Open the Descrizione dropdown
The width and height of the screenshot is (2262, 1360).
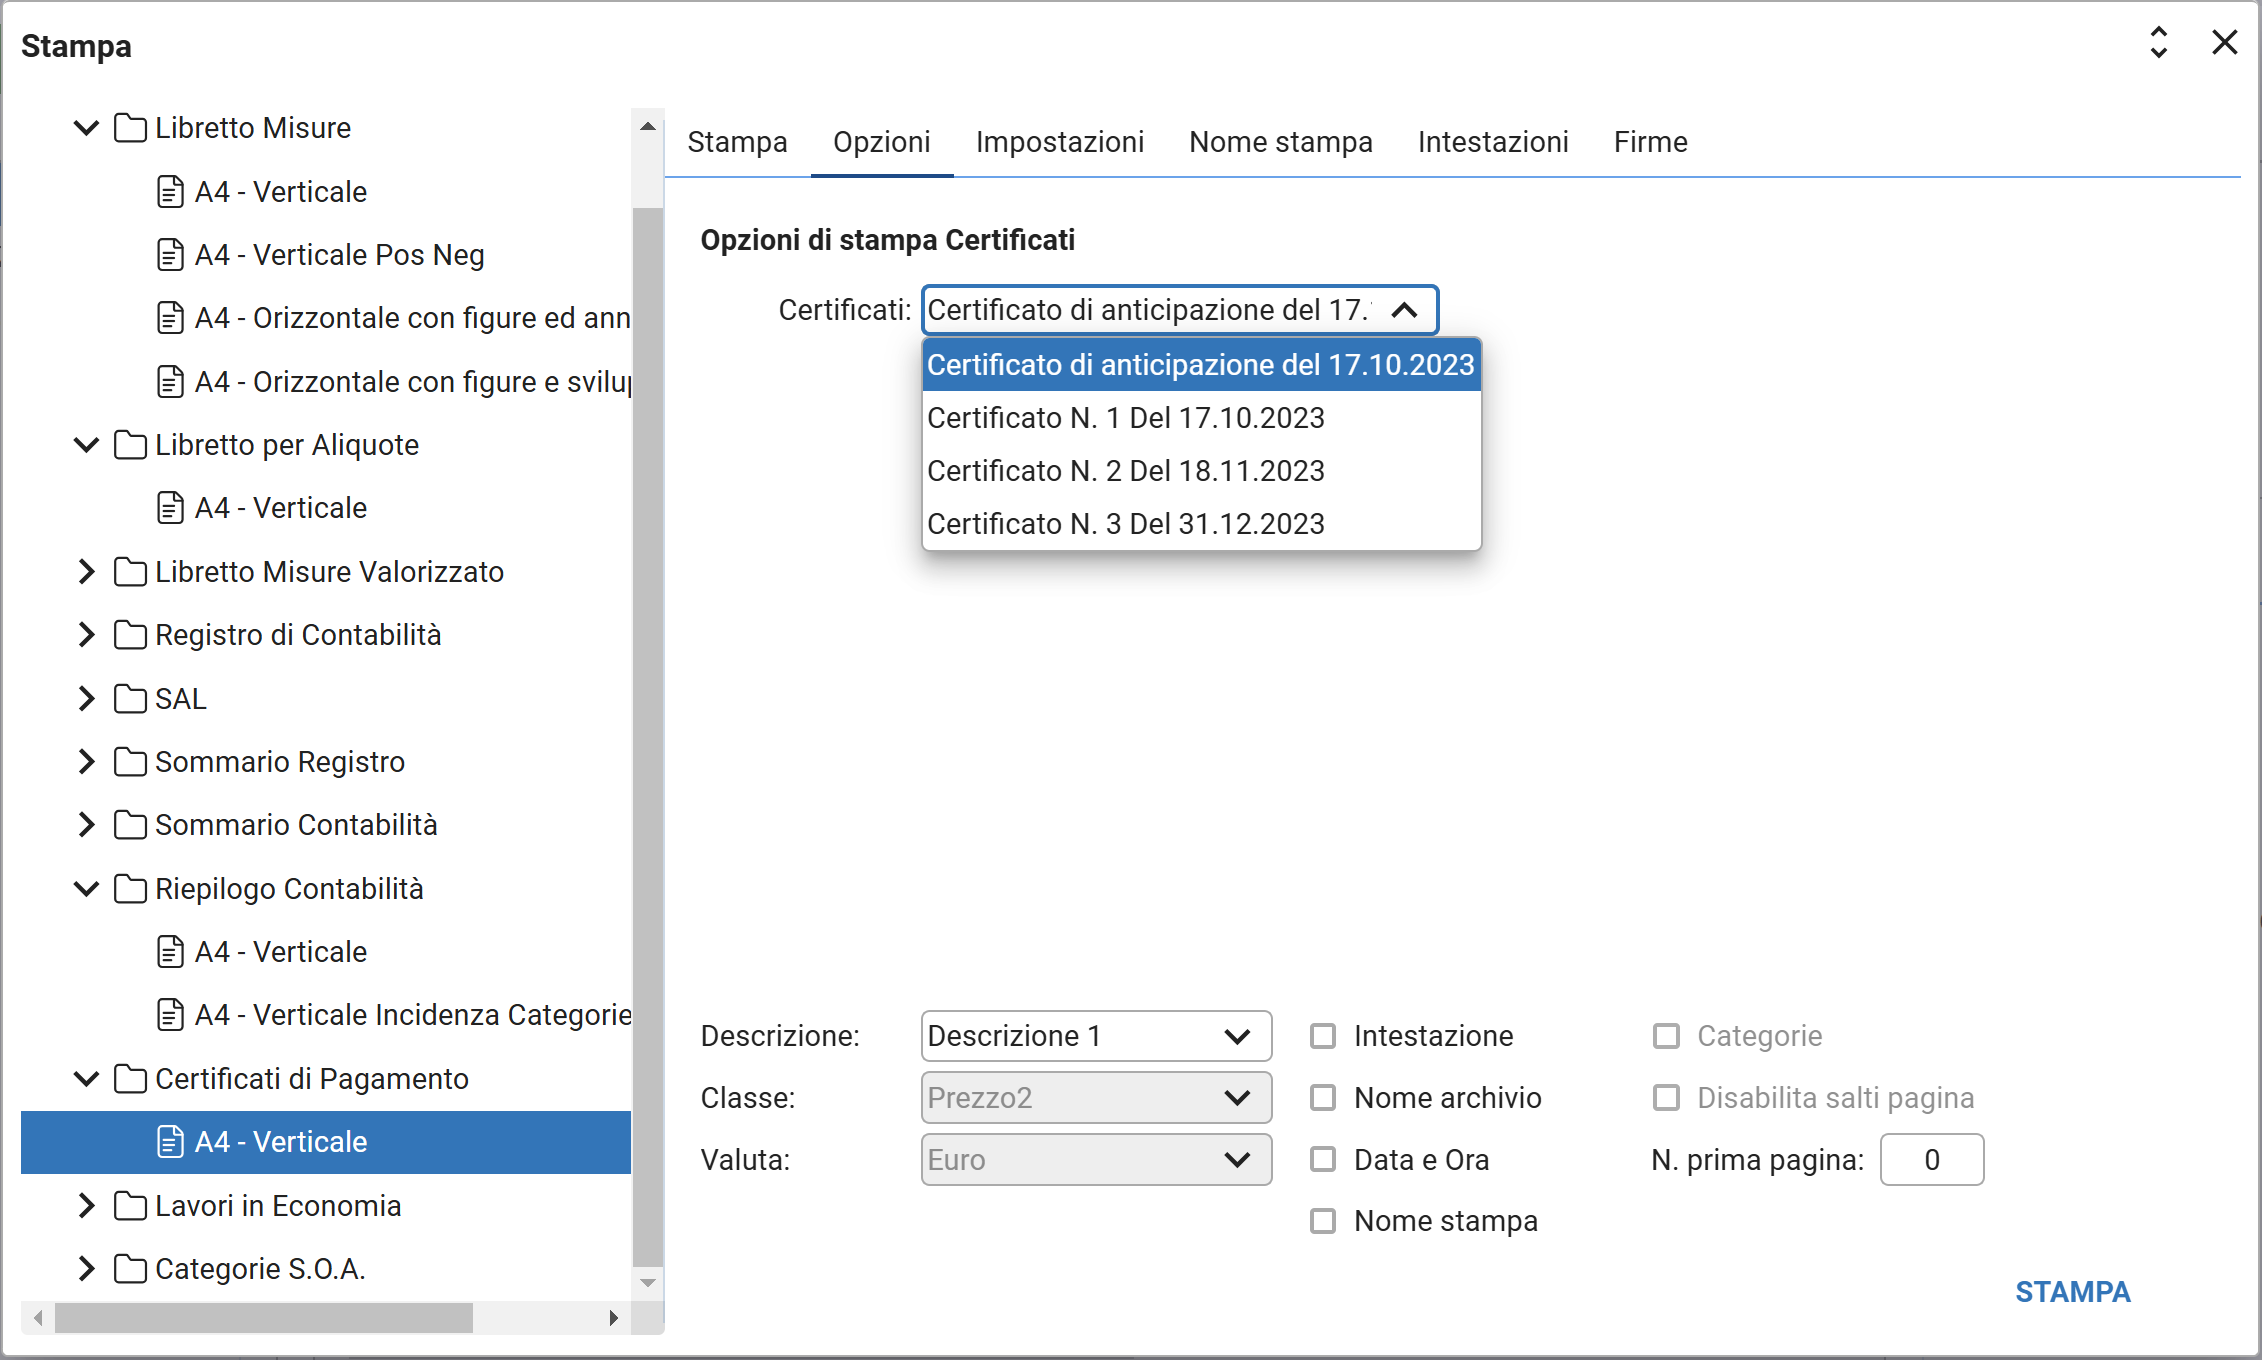coord(1095,1036)
